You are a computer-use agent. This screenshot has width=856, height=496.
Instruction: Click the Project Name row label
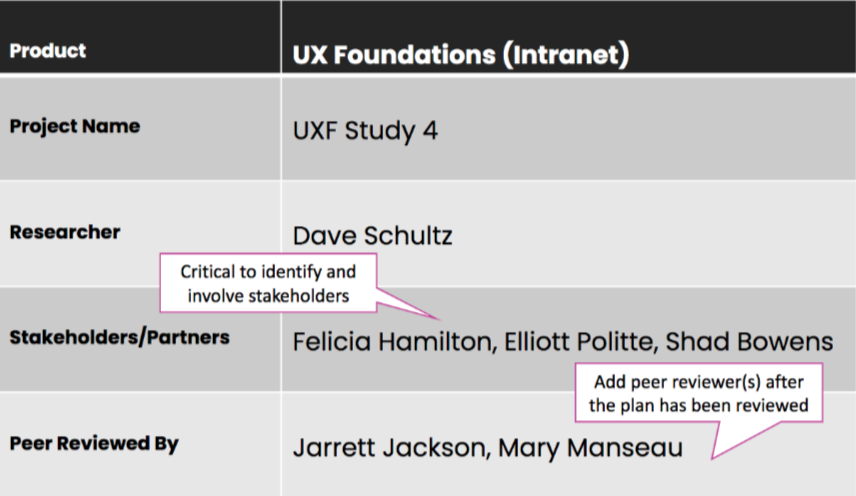click(x=75, y=127)
